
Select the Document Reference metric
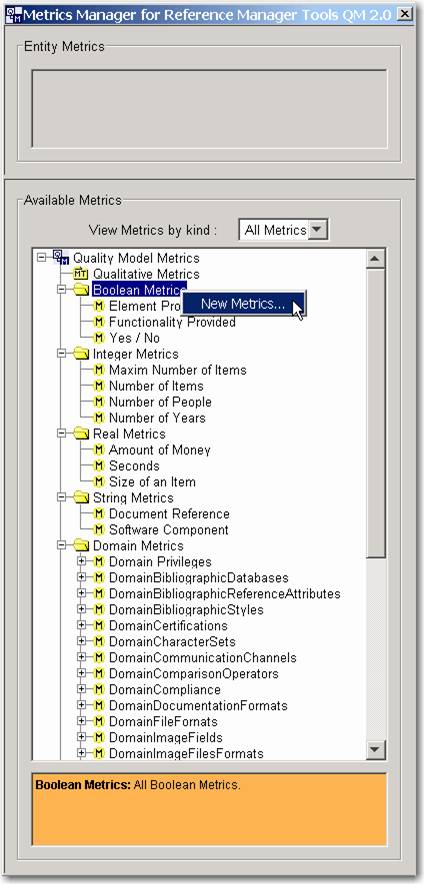click(x=169, y=514)
